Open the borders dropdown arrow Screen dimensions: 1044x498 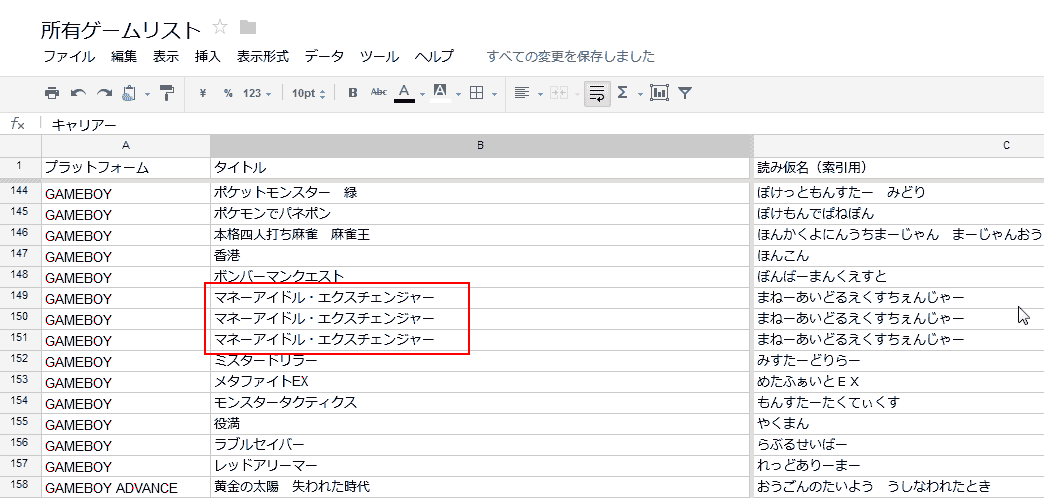coord(494,95)
